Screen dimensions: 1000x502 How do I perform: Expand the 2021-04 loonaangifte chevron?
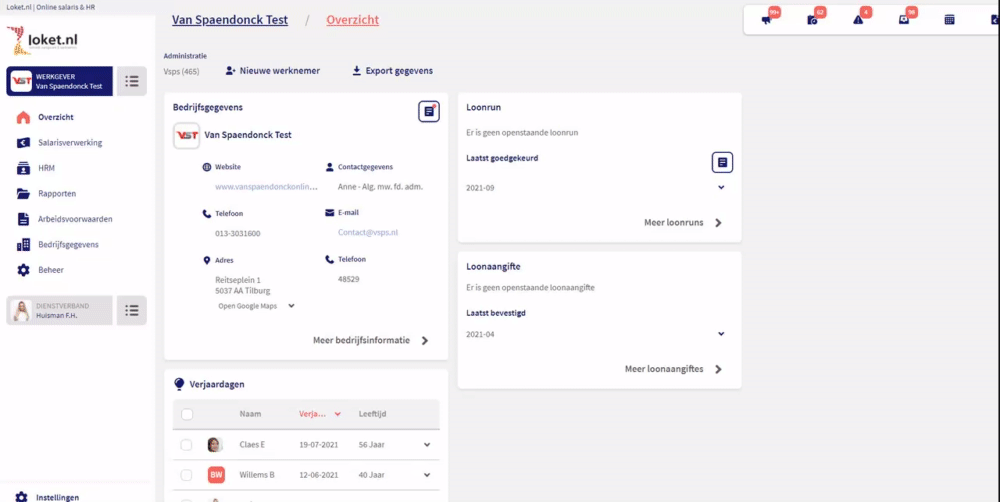(721, 334)
